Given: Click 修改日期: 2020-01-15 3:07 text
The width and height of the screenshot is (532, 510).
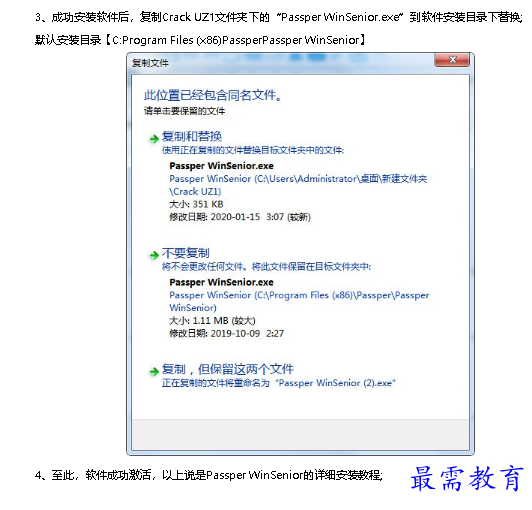Looking at the screenshot, I should pos(240,217).
